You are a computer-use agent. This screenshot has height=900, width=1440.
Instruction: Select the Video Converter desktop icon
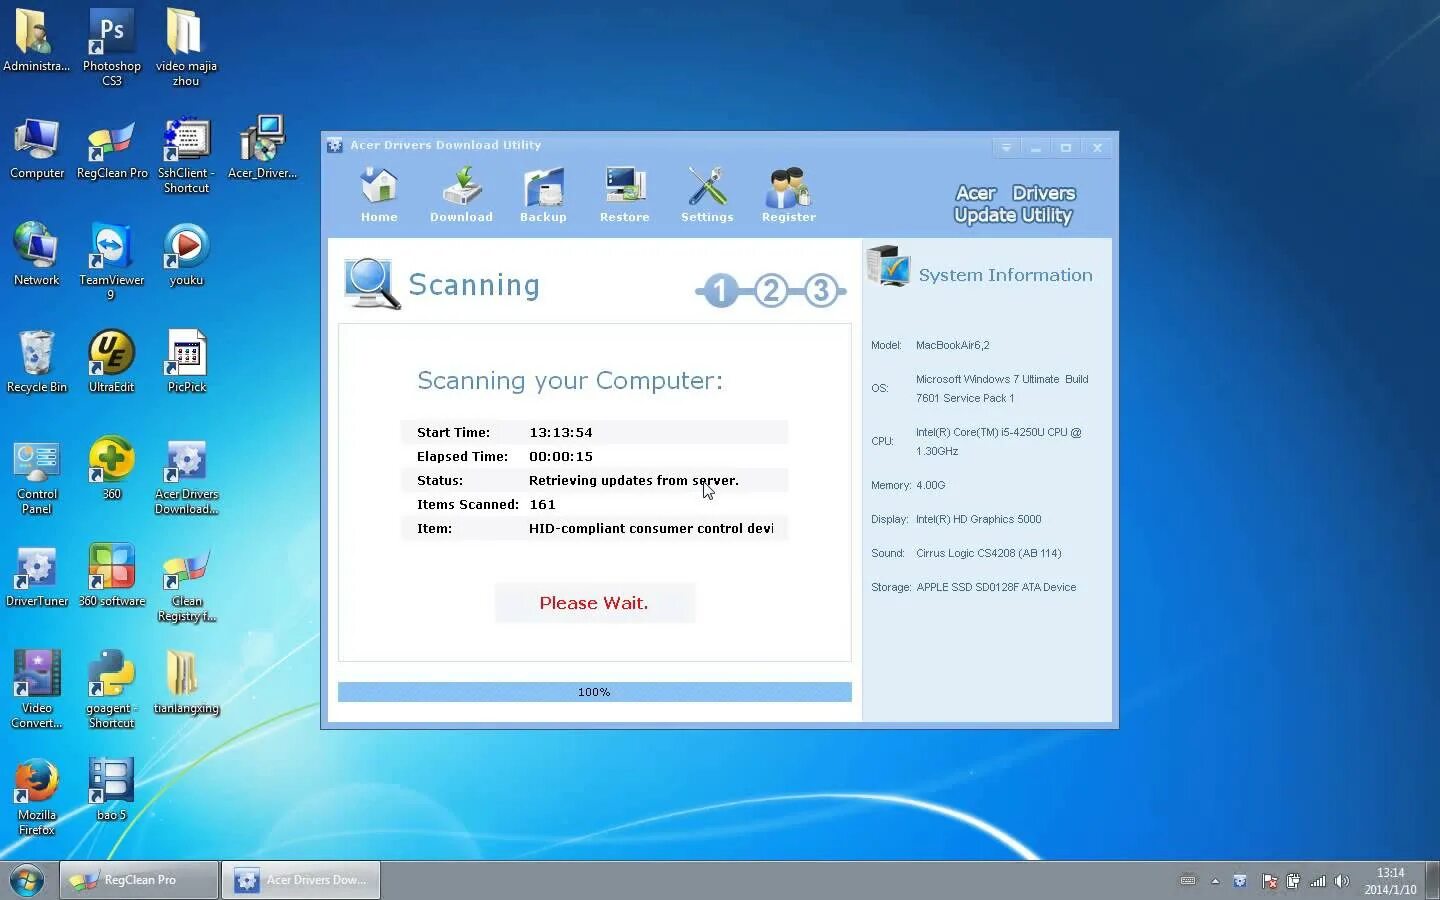[37, 690]
